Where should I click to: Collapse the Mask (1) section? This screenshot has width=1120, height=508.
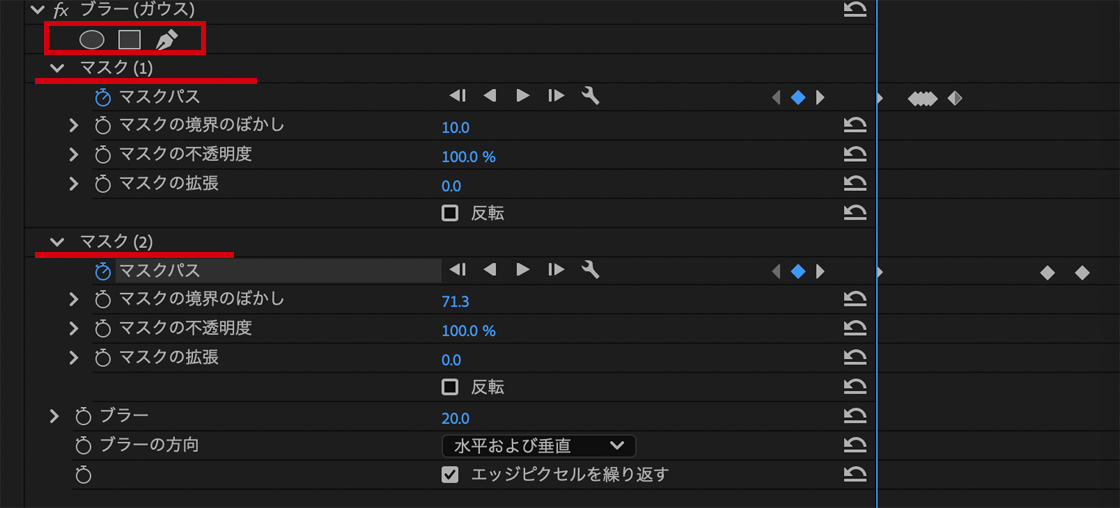57,69
